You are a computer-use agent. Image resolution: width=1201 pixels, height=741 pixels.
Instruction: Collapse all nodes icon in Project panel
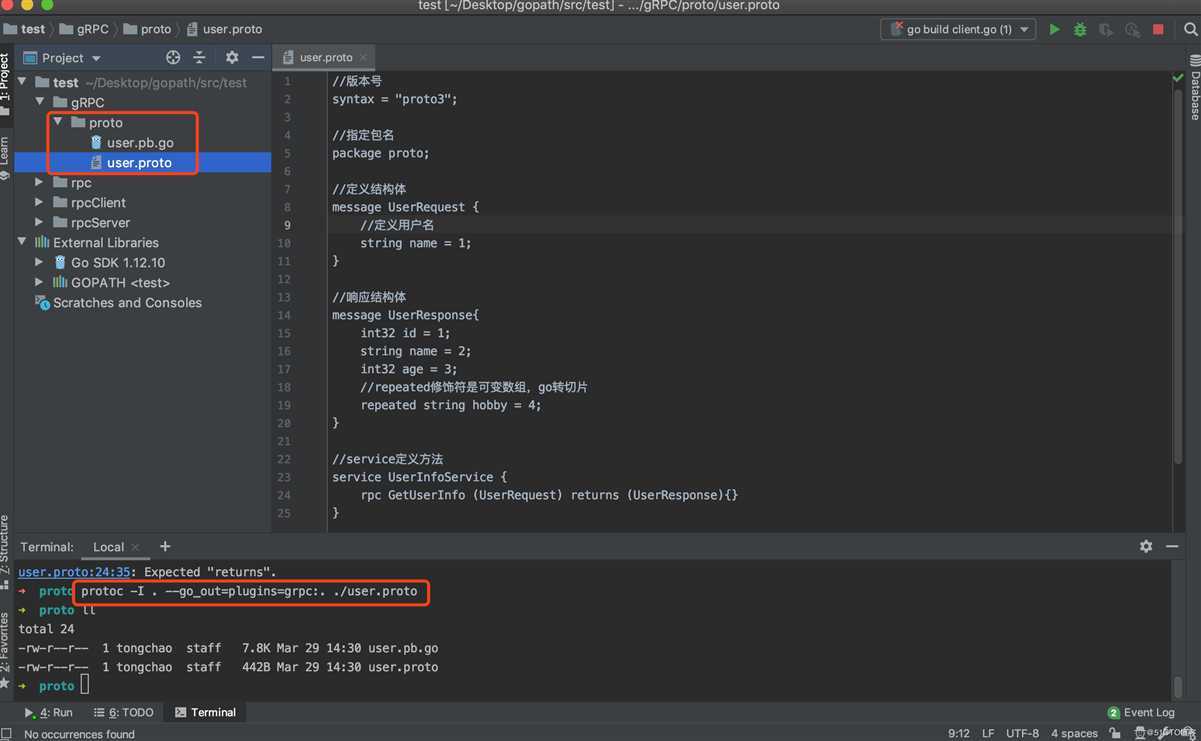(x=199, y=58)
